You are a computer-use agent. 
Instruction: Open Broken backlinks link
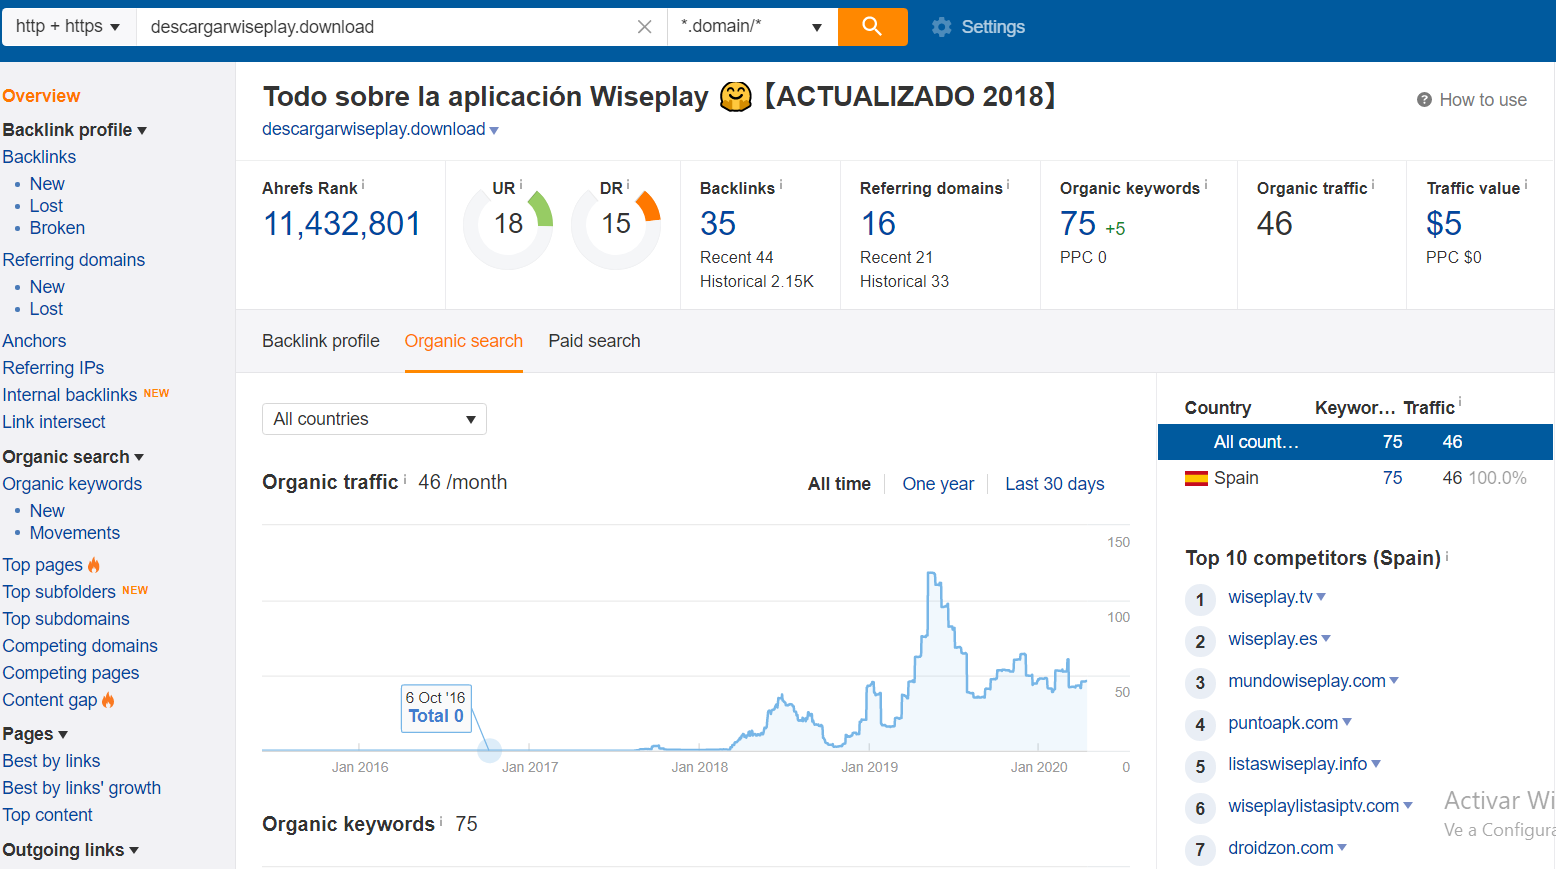57,228
